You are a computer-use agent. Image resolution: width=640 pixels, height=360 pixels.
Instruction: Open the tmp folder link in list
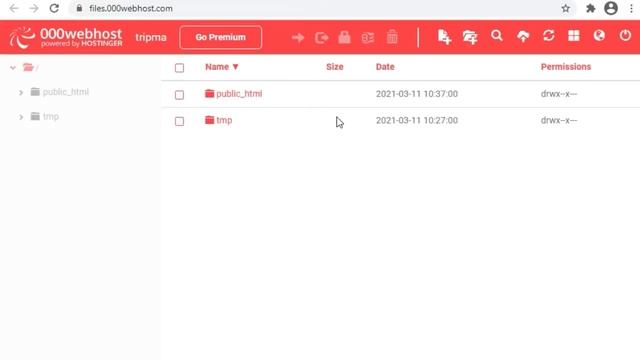(x=224, y=120)
